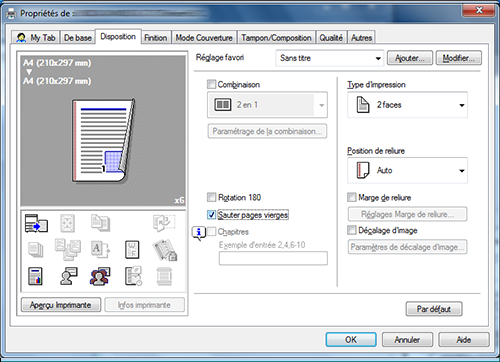This screenshot has height=362, width=500.
Task: Click Réglages Marge de reliure button
Action: pos(407,214)
